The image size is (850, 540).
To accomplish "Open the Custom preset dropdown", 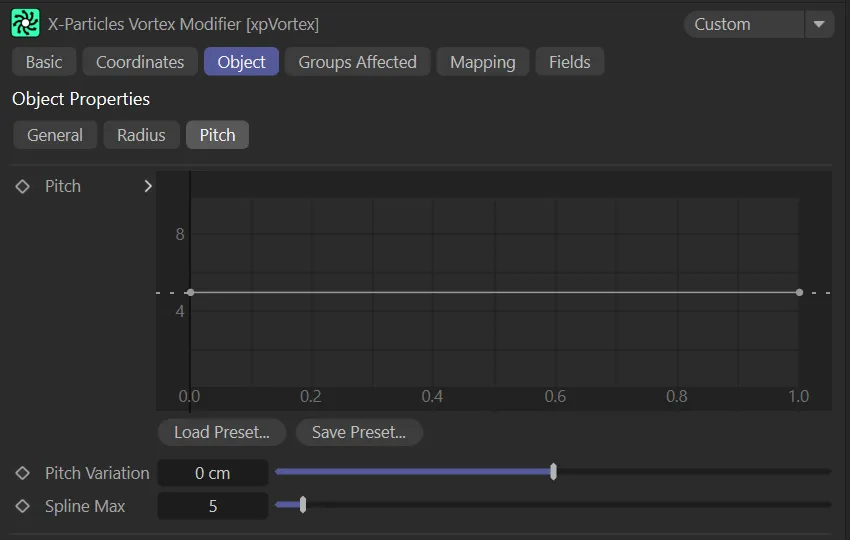I will click(744, 24).
